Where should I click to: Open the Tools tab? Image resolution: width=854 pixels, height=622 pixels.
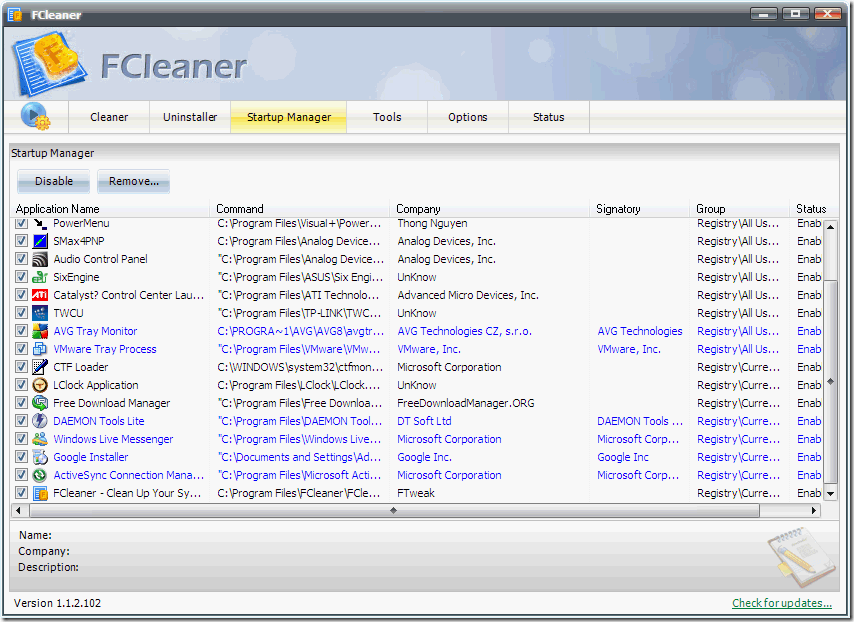point(387,117)
